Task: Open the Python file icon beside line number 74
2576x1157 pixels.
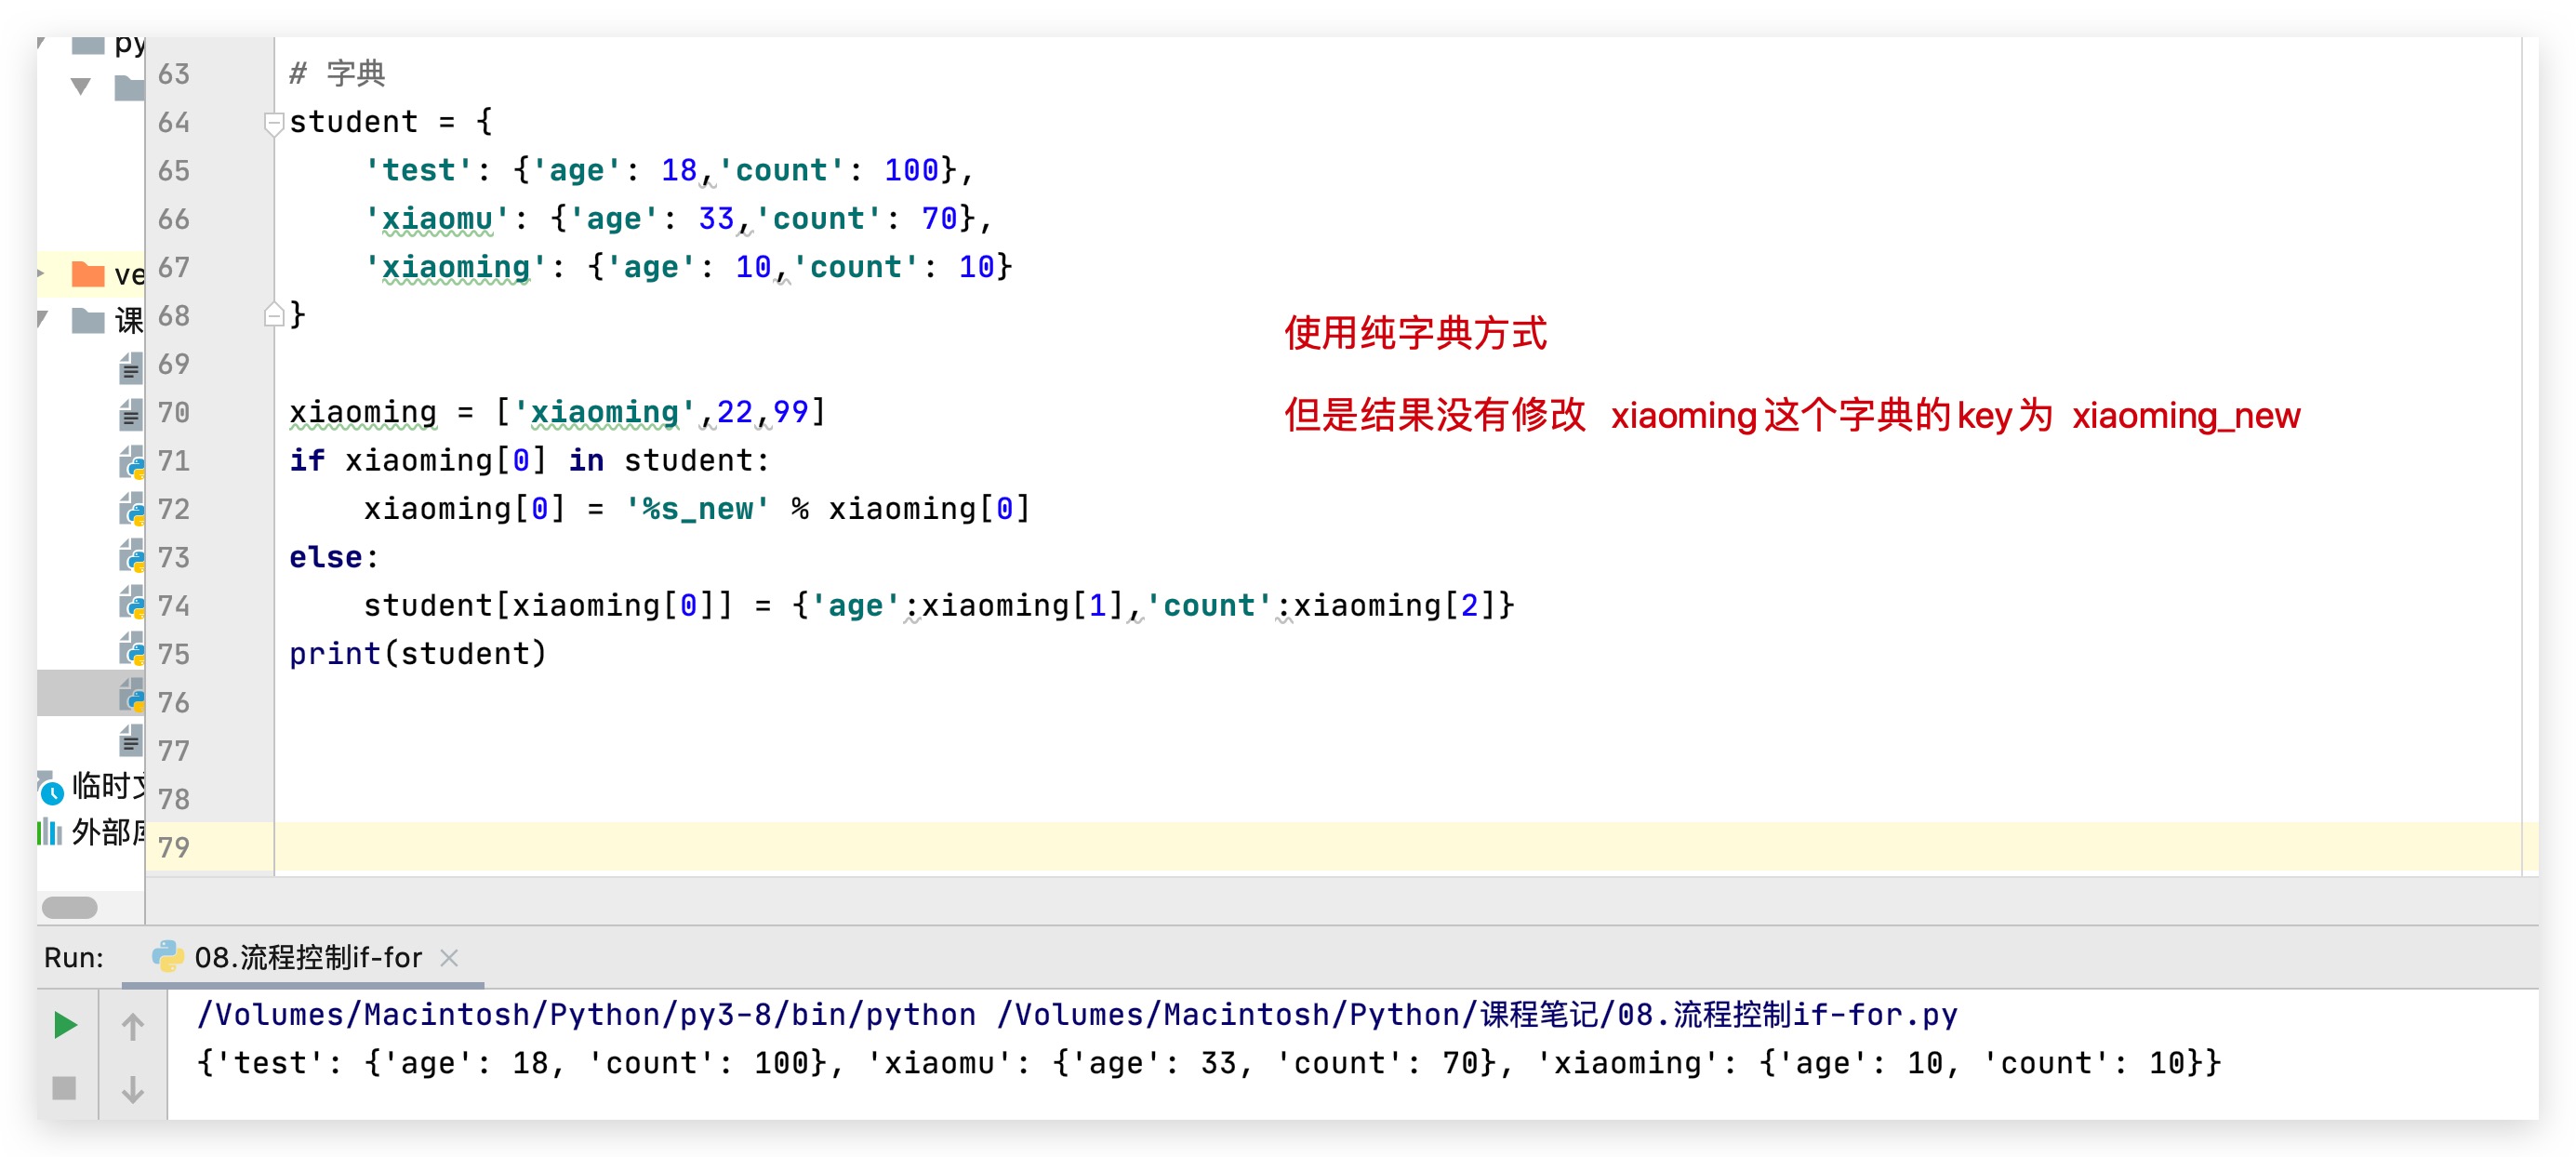Action: pos(131,603)
